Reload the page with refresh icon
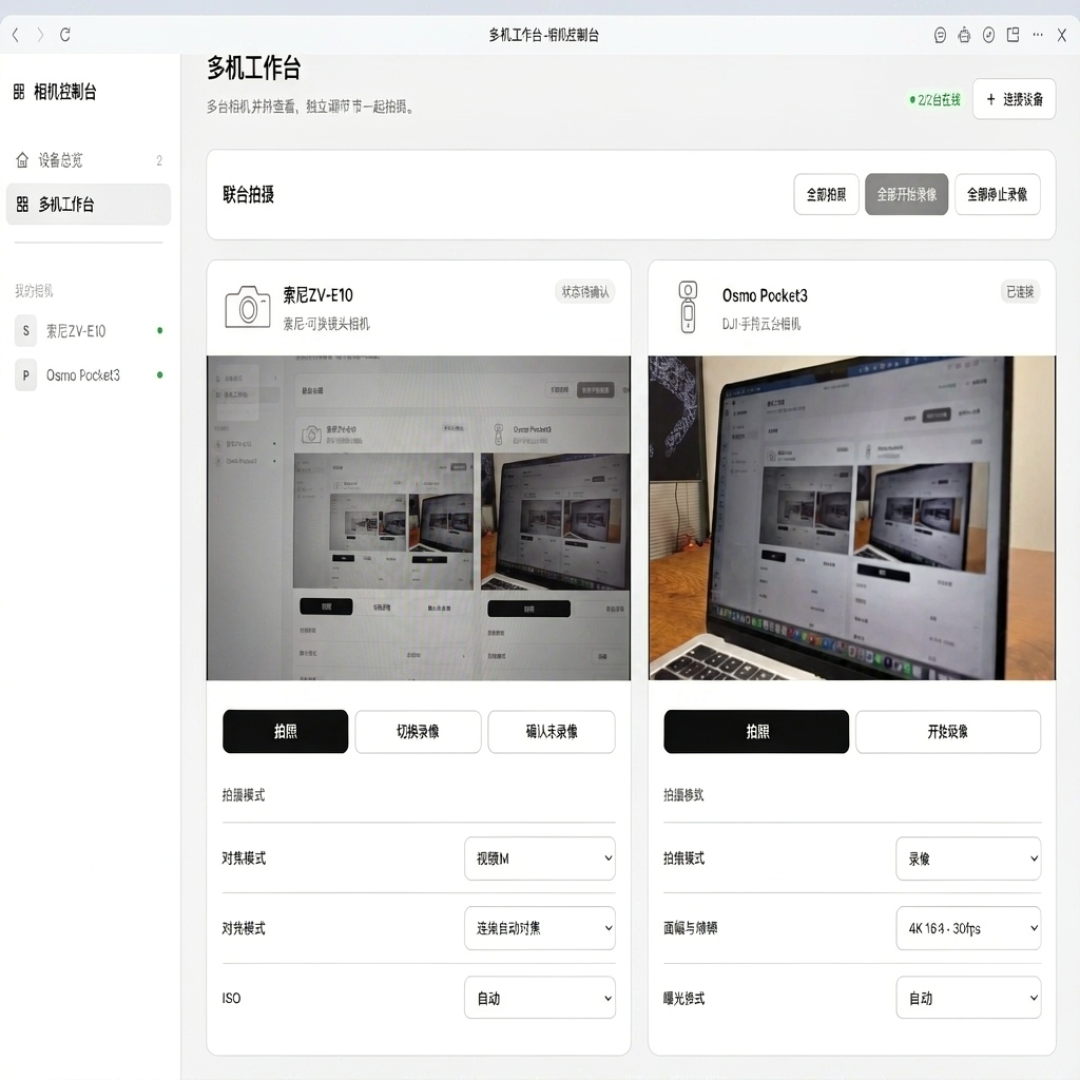The width and height of the screenshot is (1080, 1080). (x=65, y=34)
